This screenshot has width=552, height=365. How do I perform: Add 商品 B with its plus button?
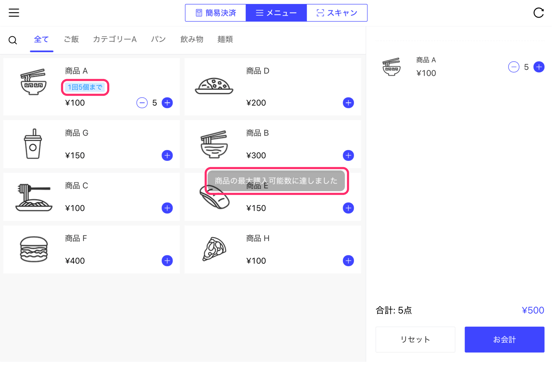(348, 155)
